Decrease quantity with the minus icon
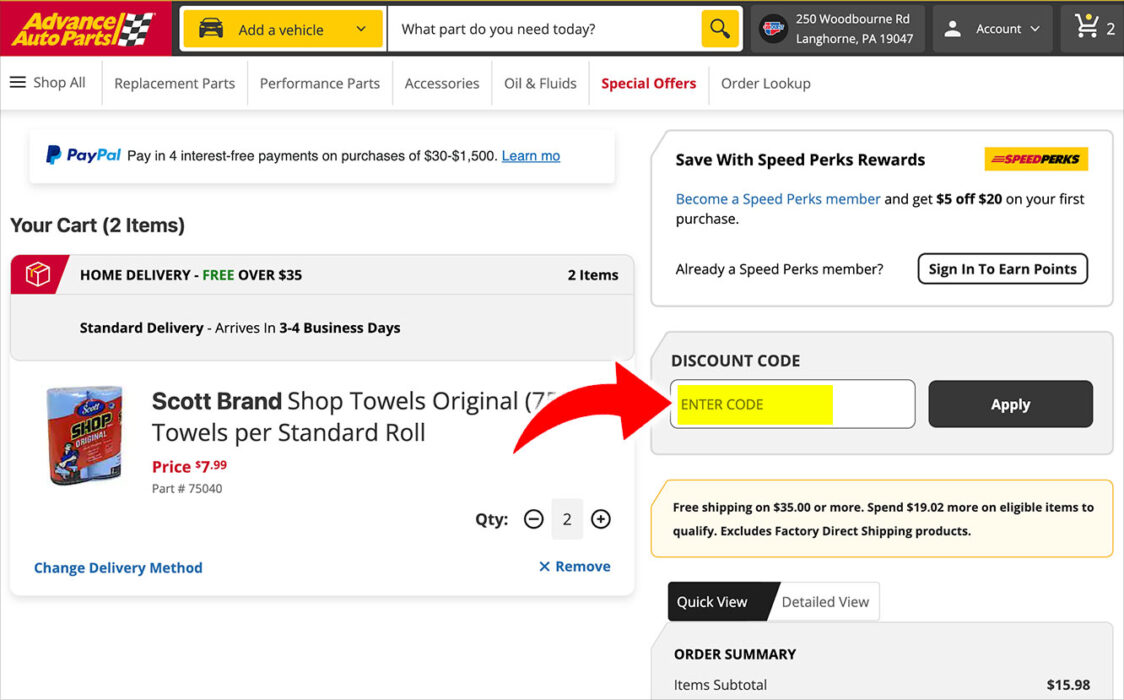This screenshot has height=700, width=1124. [x=533, y=519]
